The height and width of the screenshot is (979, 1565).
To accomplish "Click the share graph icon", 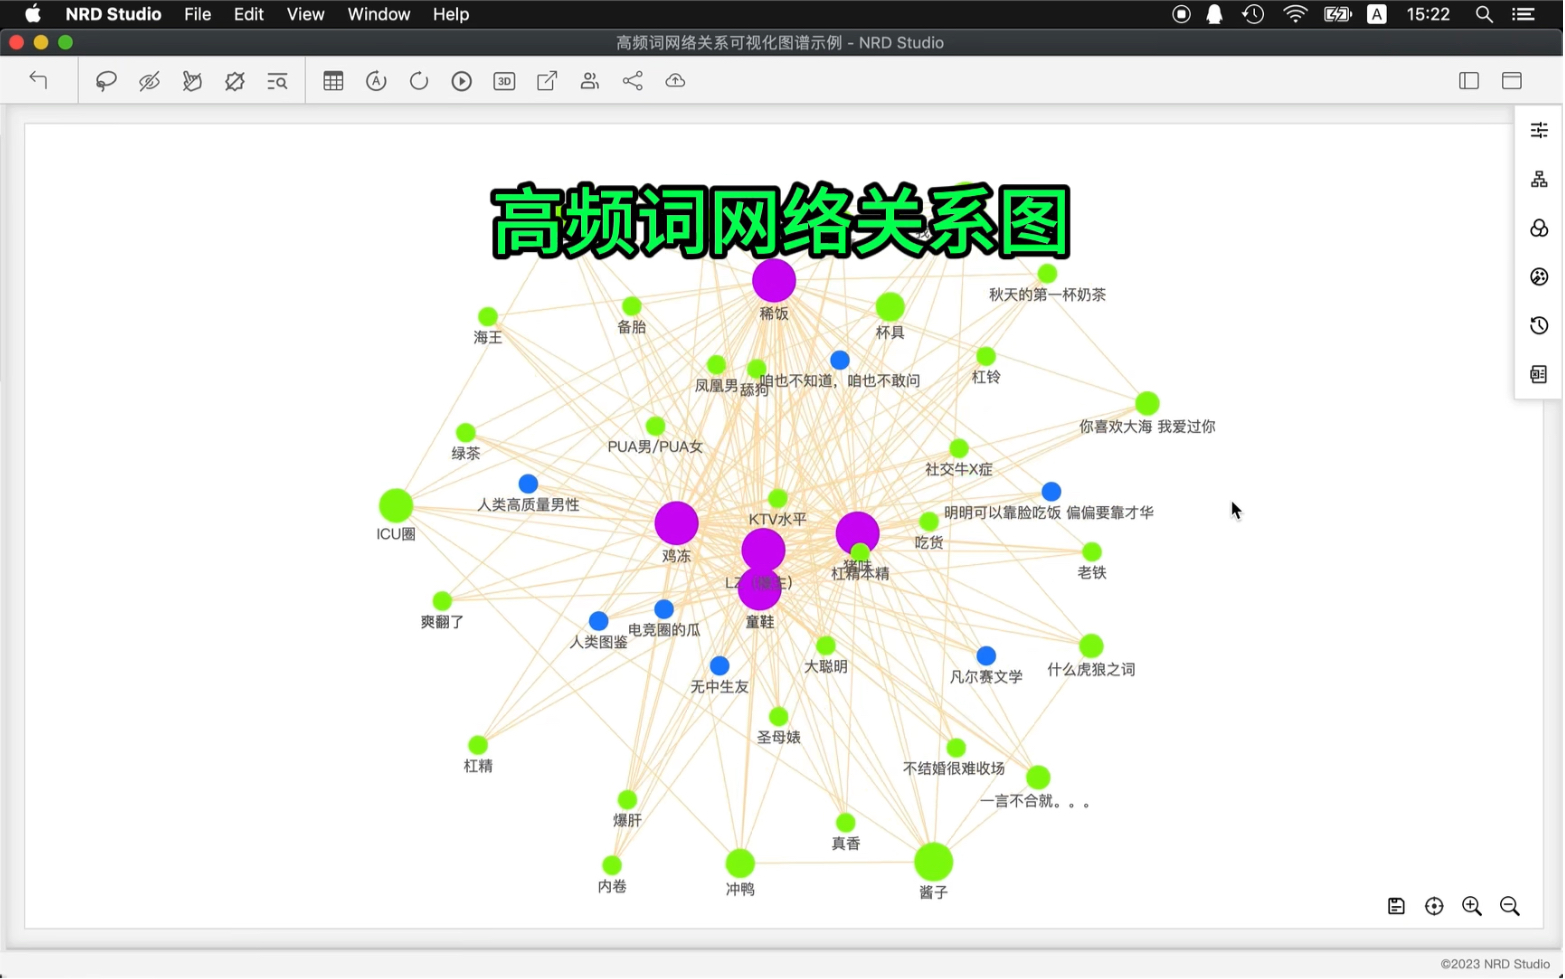I will click(x=633, y=81).
